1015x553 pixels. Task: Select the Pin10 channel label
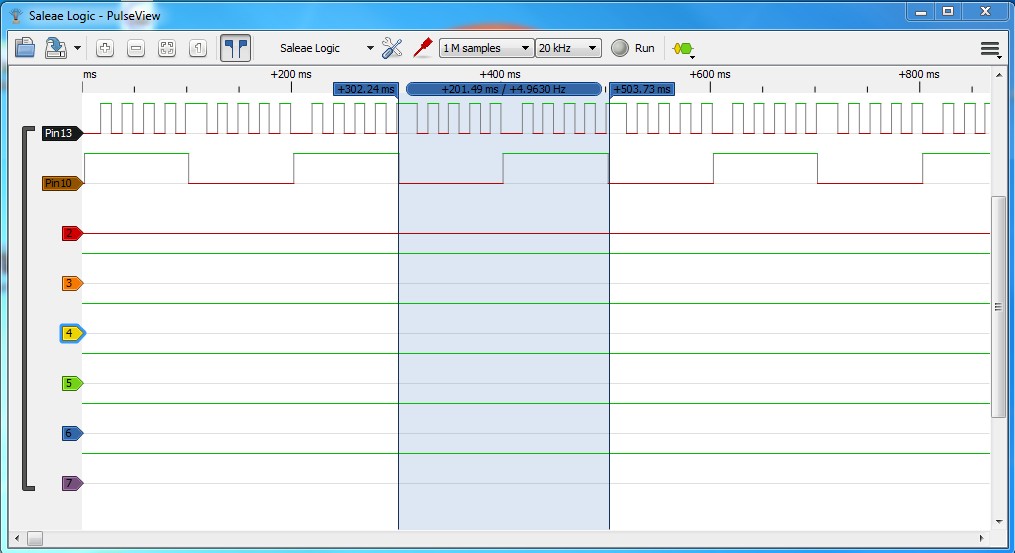60,183
